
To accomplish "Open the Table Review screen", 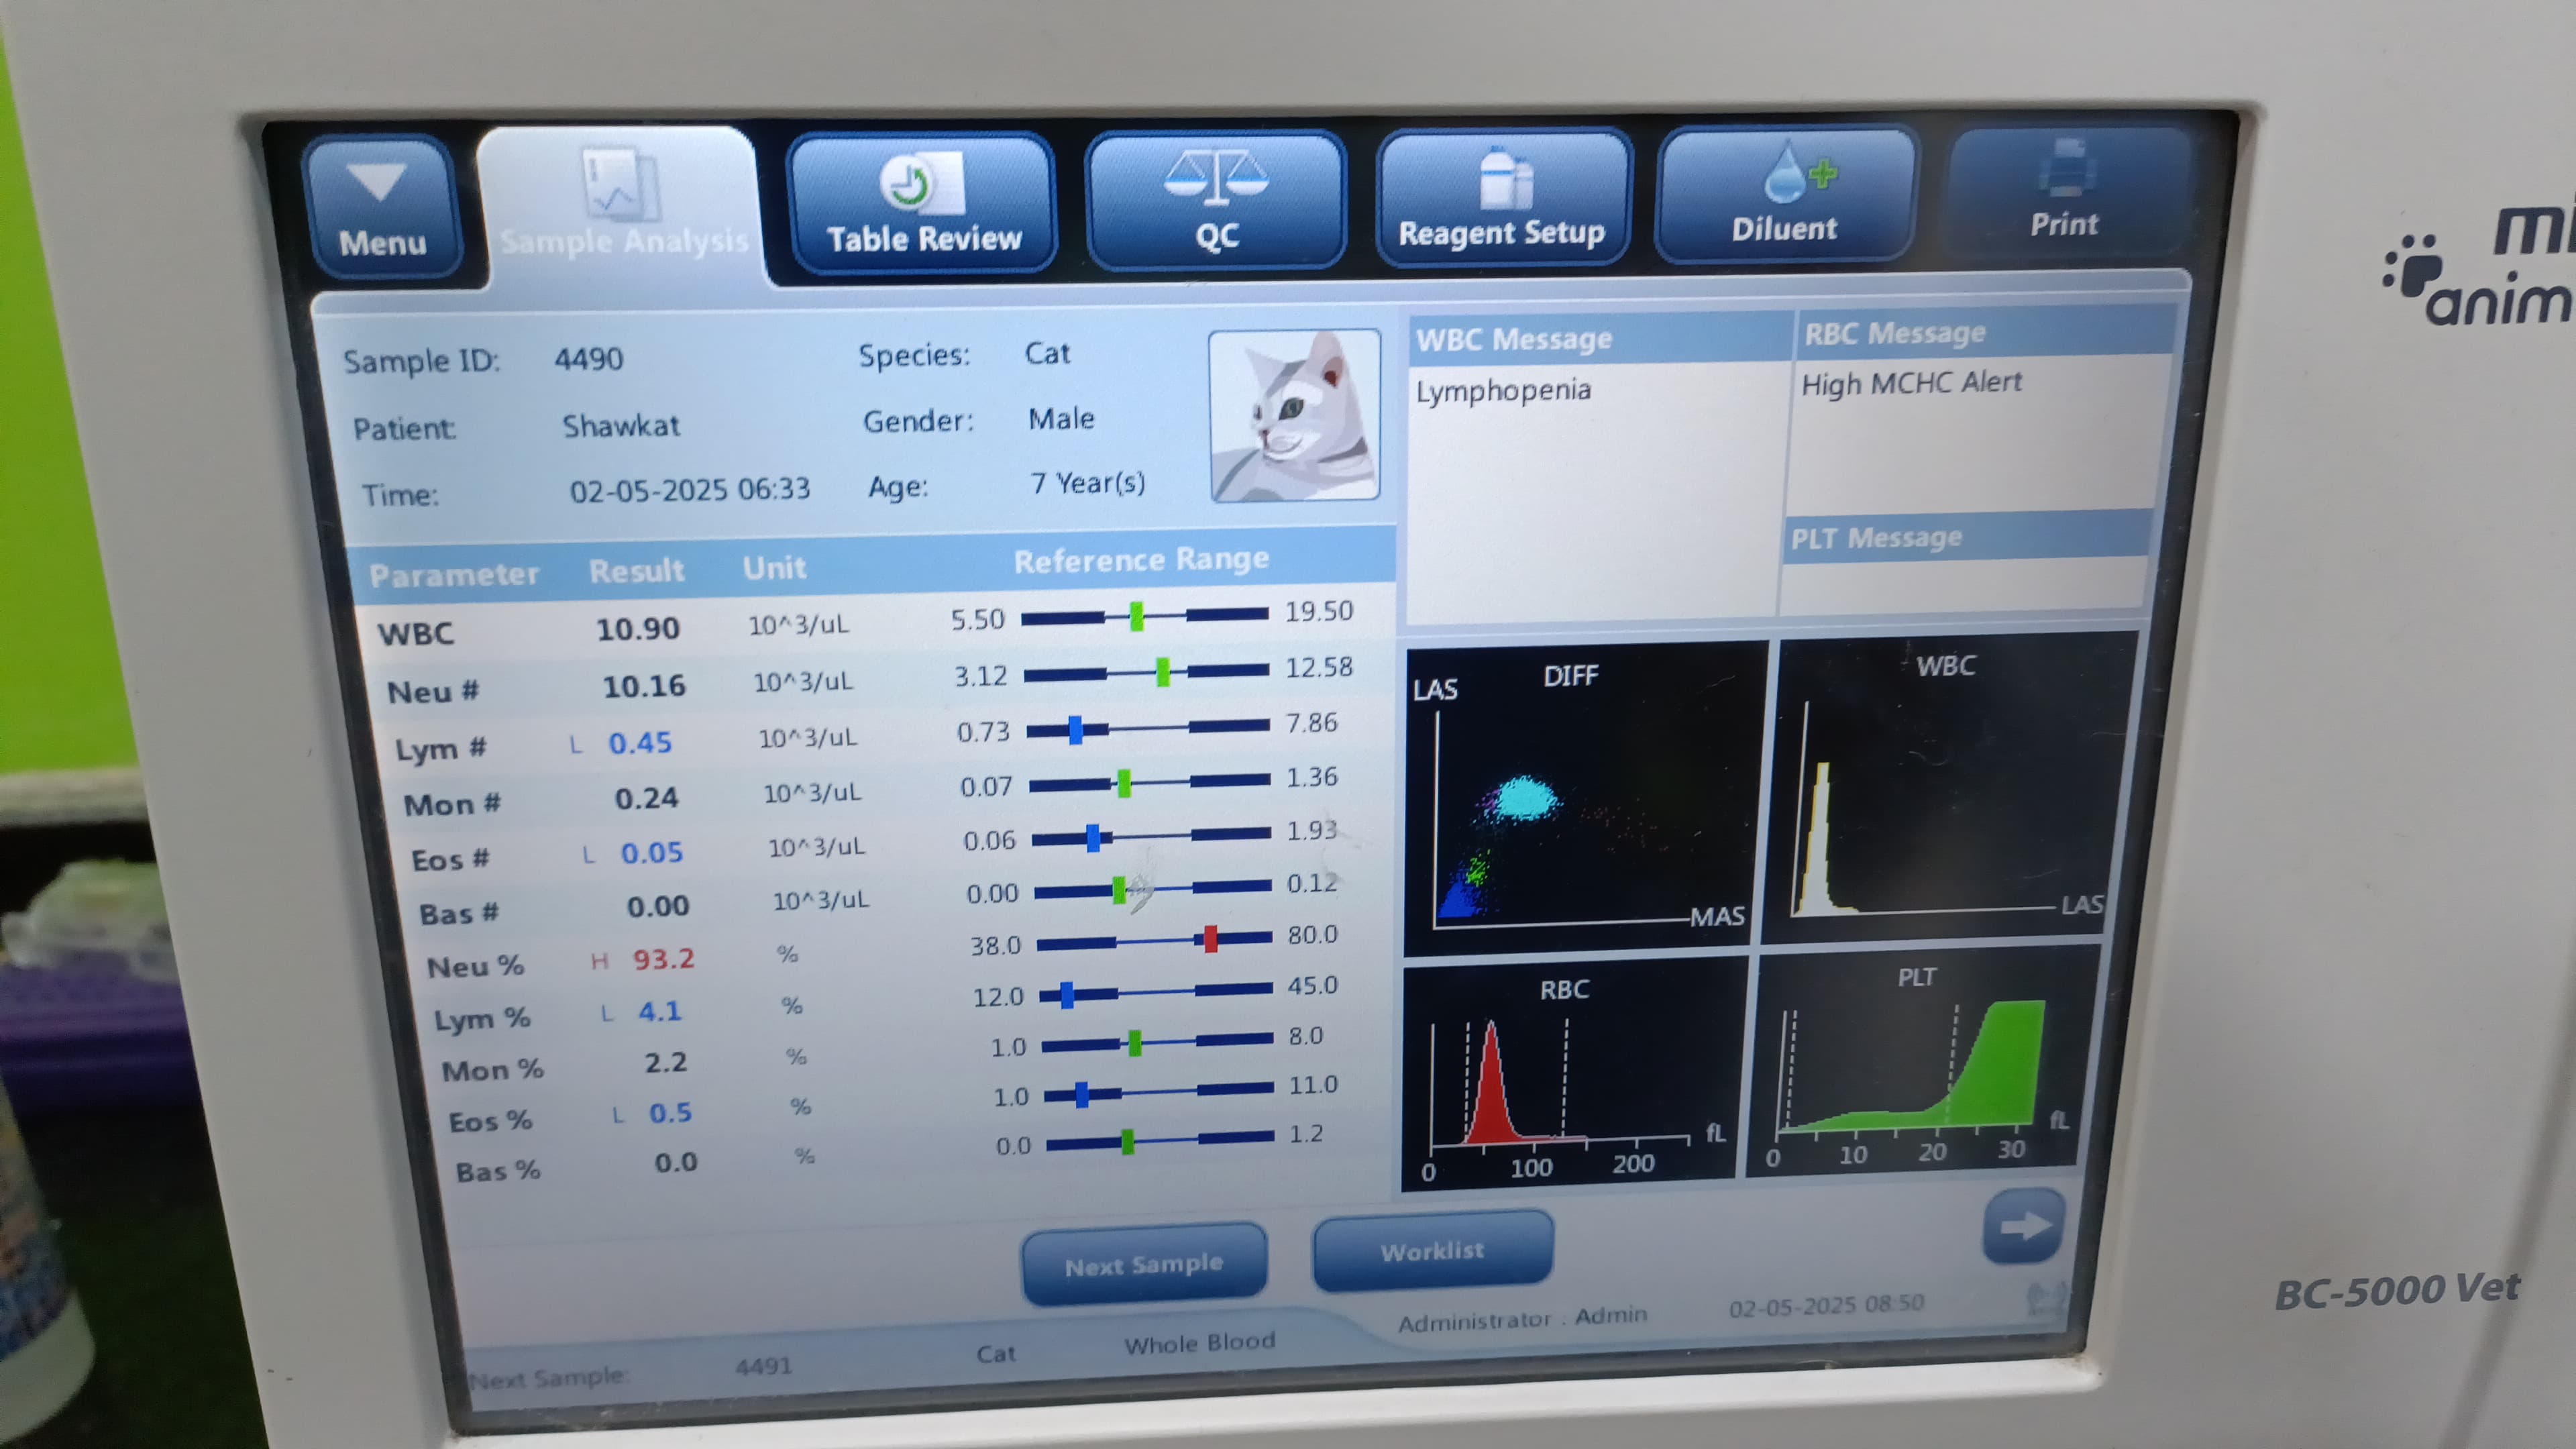I will [x=922, y=203].
